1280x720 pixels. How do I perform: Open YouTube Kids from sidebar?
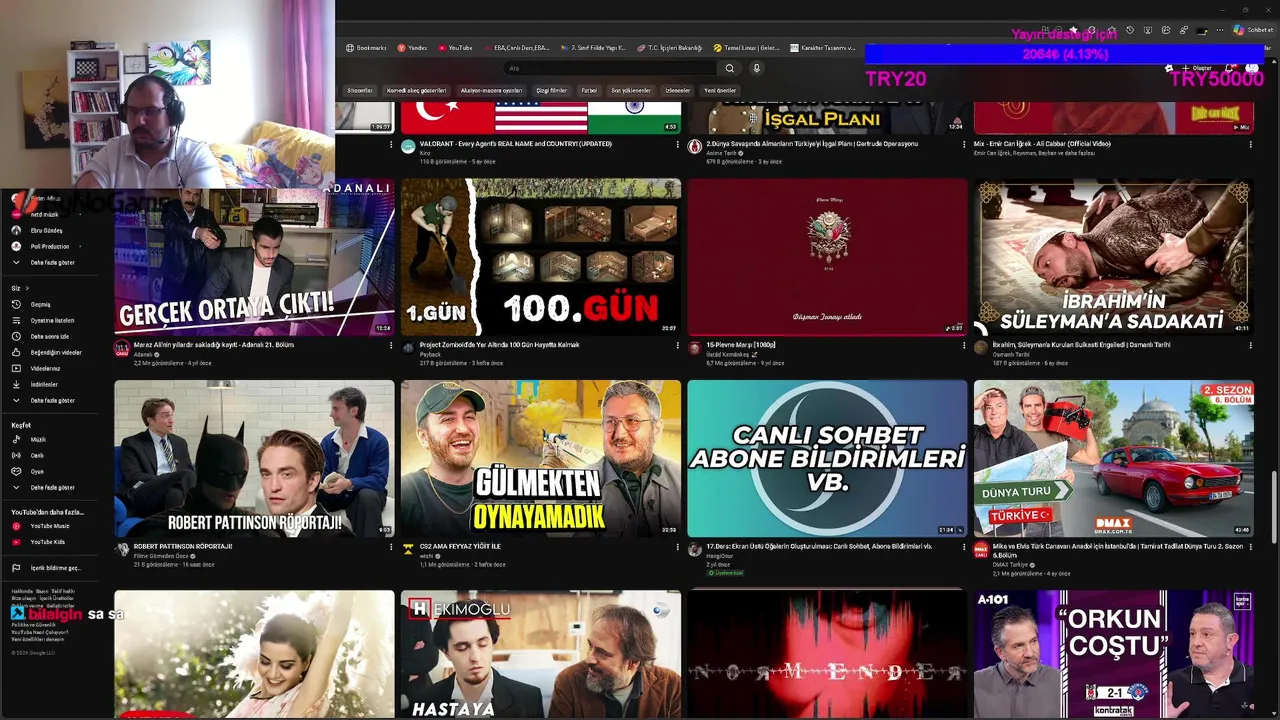click(x=47, y=542)
